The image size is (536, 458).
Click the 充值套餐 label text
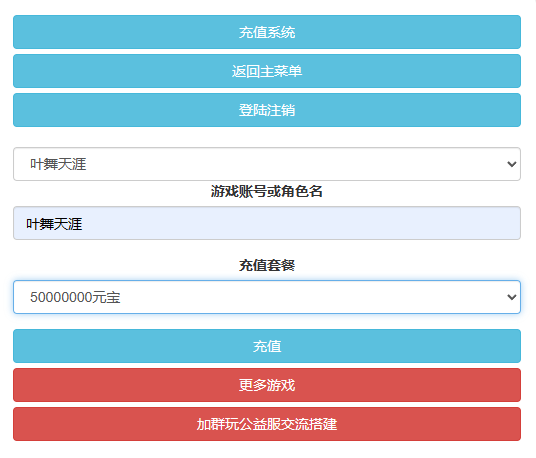(267, 265)
